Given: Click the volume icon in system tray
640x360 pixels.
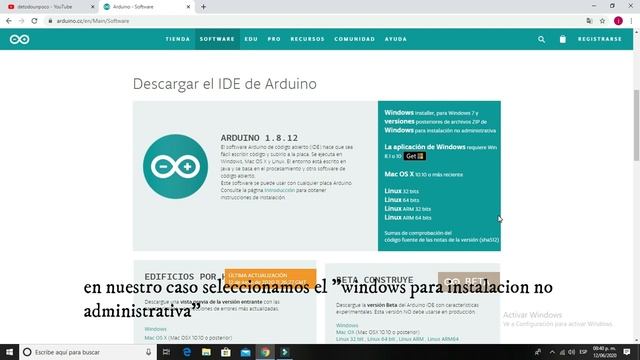Looking at the screenshot, I should [571, 352].
